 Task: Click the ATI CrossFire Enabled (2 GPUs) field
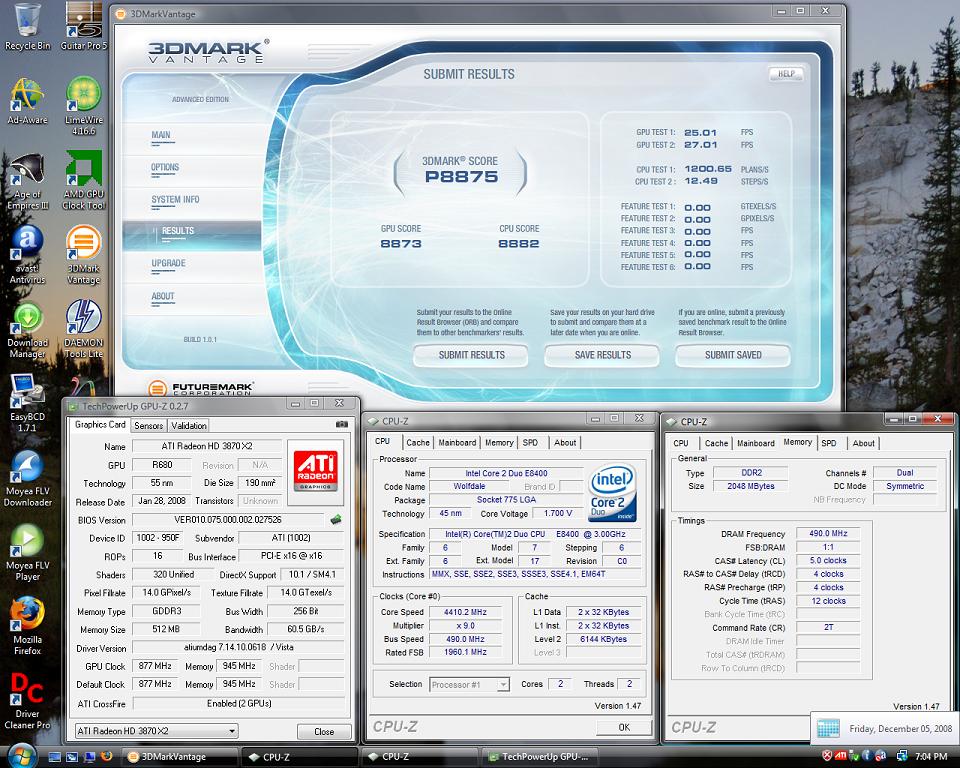238,704
